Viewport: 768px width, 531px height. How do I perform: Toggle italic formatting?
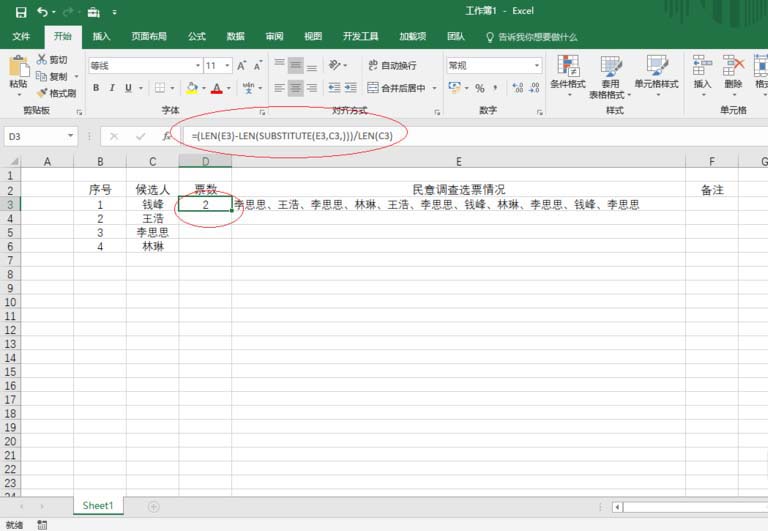click(x=112, y=88)
